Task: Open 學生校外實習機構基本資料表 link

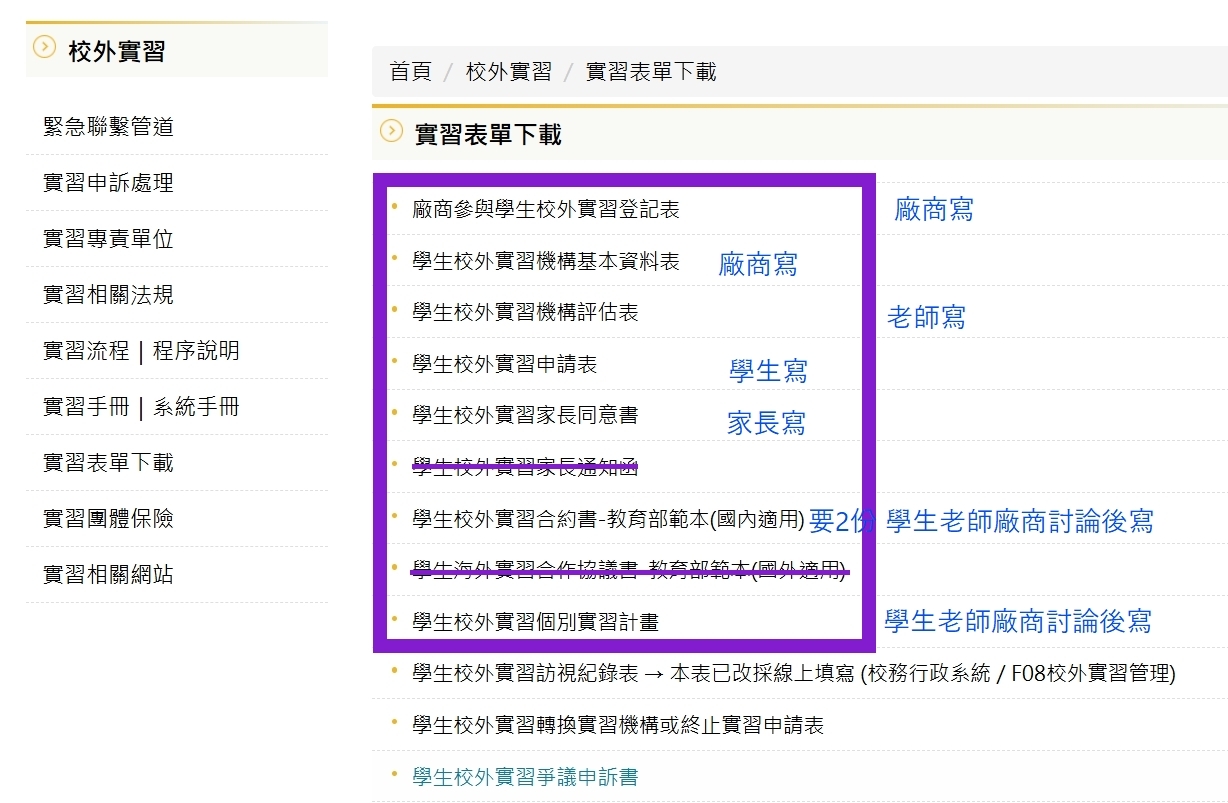Action: (545, 261)
